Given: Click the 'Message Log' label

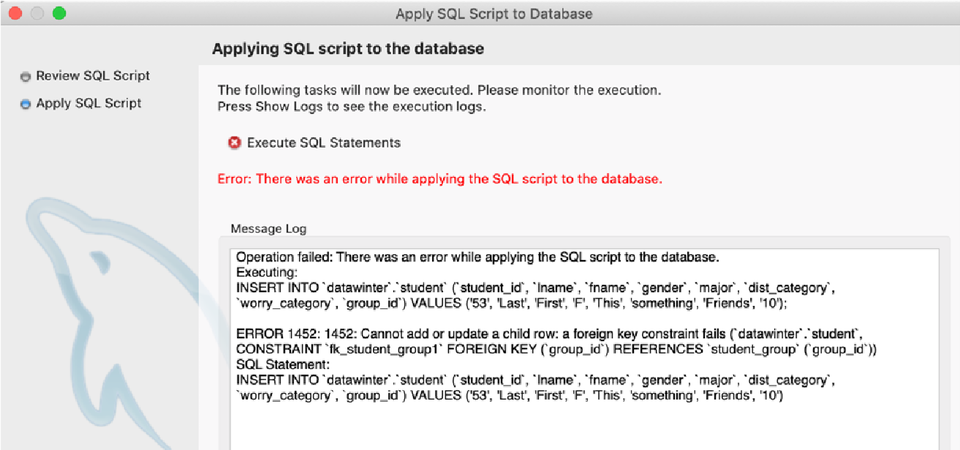Looking at the screenshot, I should click(269, 229).
